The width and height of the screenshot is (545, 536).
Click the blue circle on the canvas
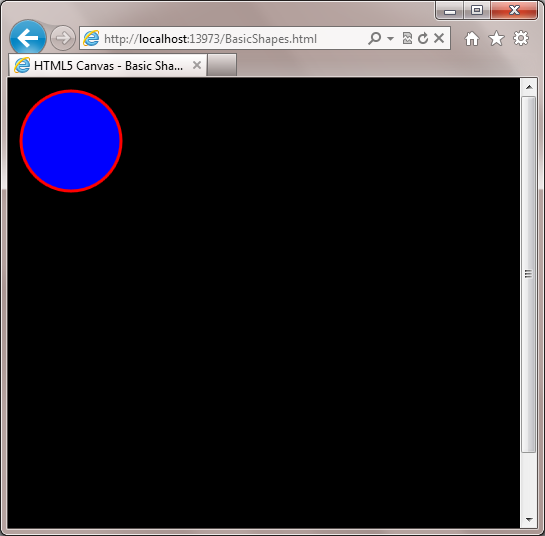(x=71, y=141)
